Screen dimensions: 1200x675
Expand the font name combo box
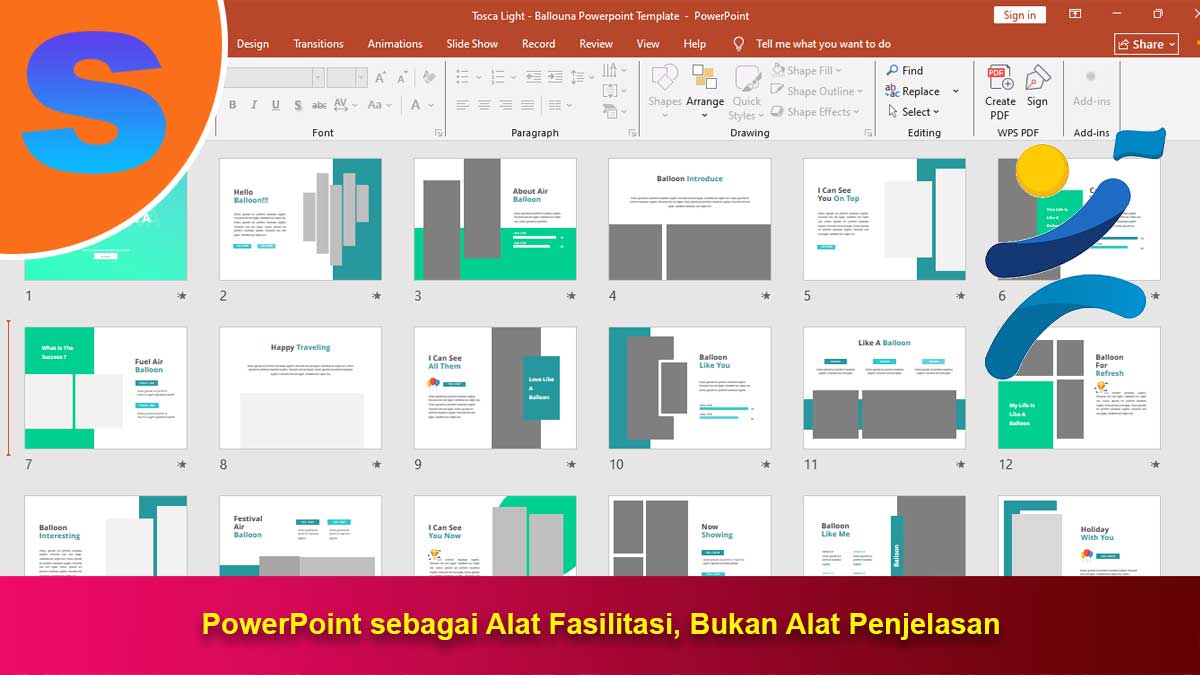pos(318,77)
